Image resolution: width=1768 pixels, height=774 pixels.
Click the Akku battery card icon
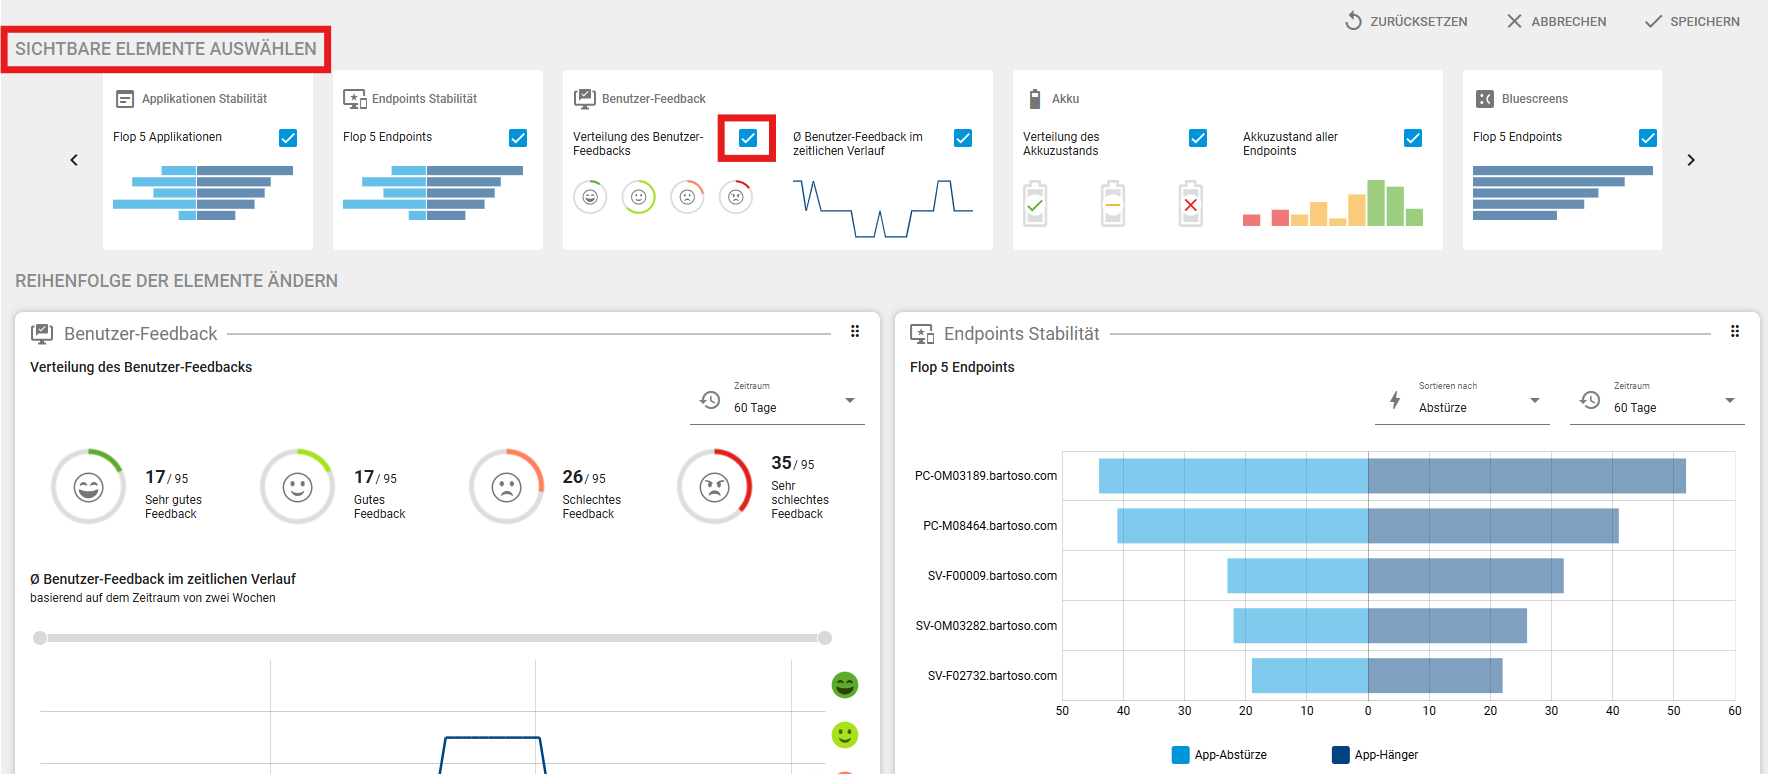(x=1035, y=99)
